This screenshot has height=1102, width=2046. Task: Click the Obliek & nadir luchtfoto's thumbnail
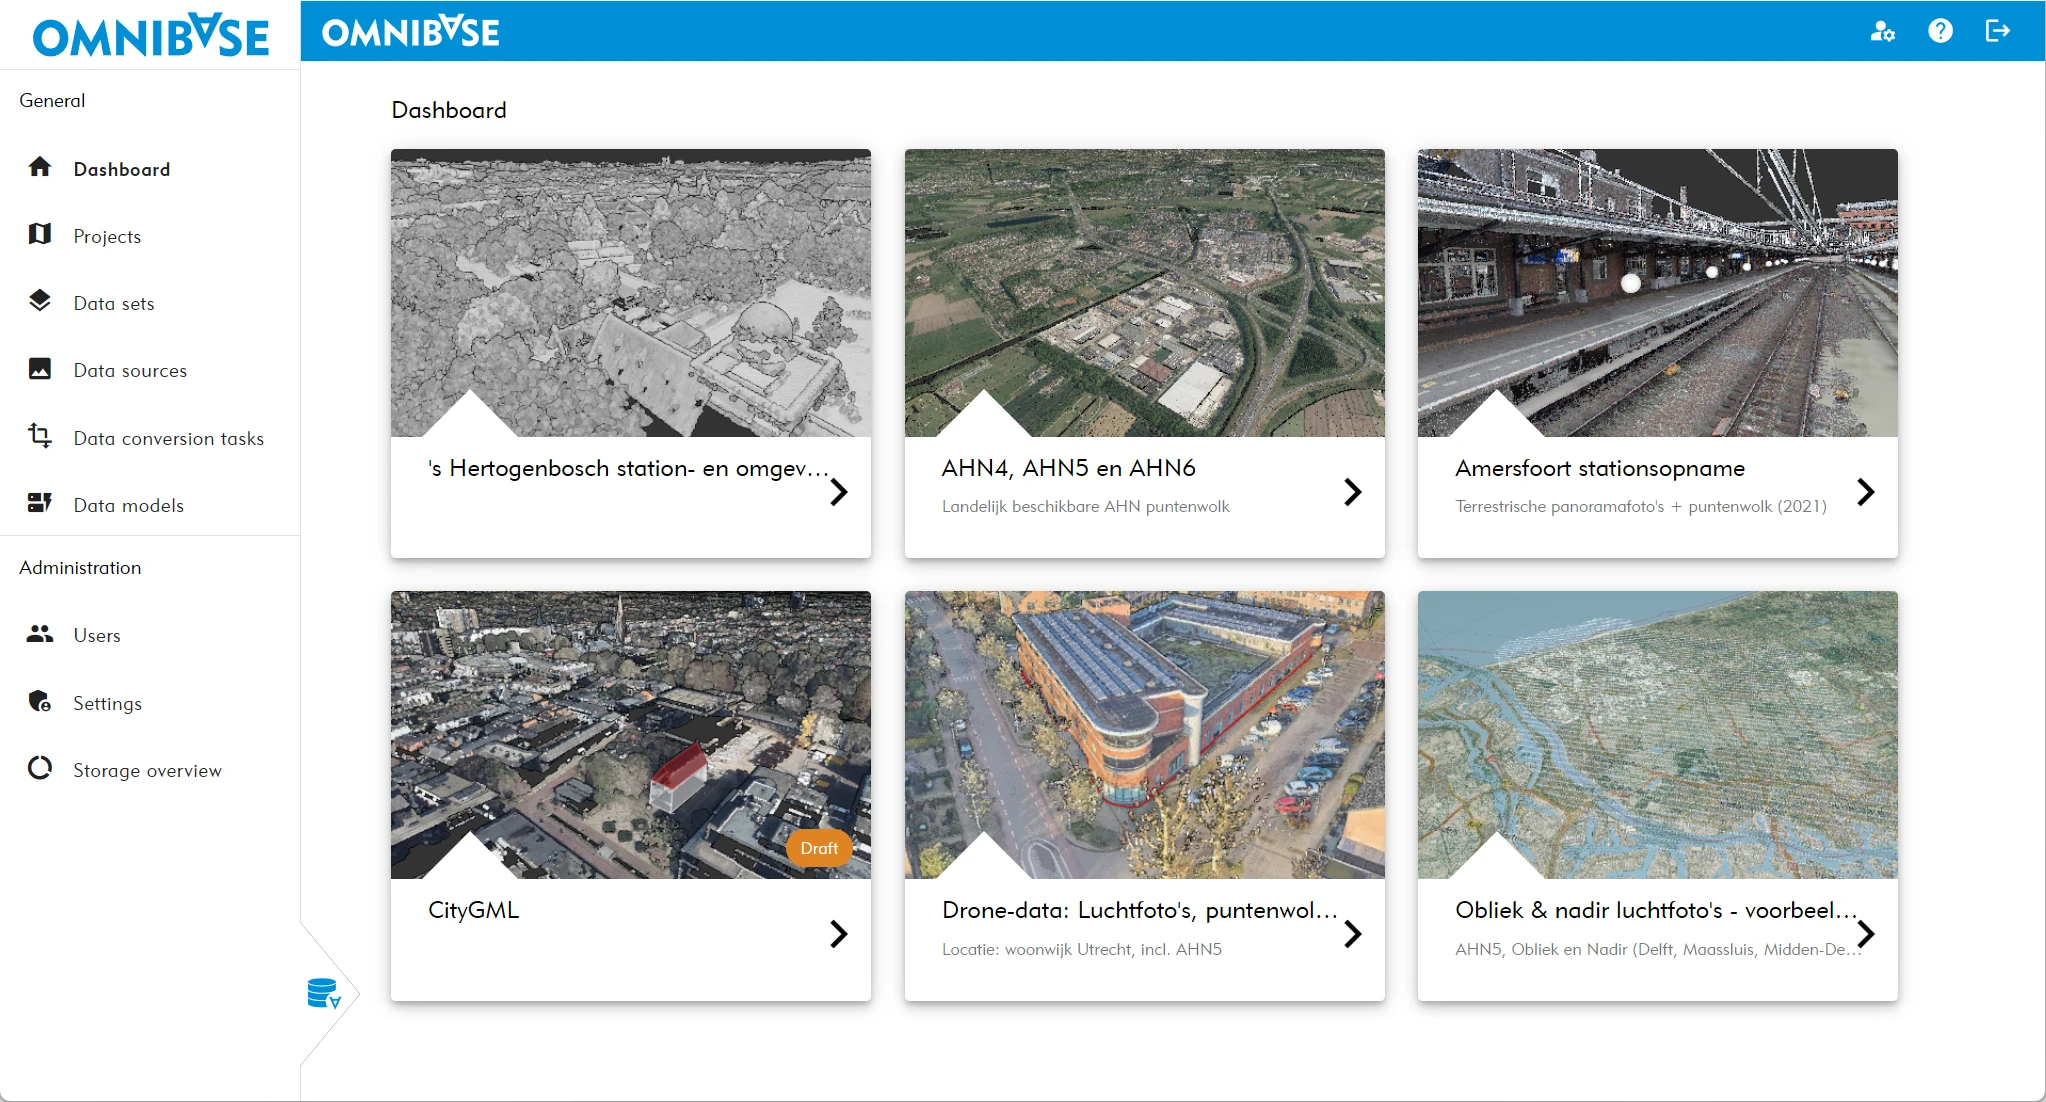click(1657, 734)
